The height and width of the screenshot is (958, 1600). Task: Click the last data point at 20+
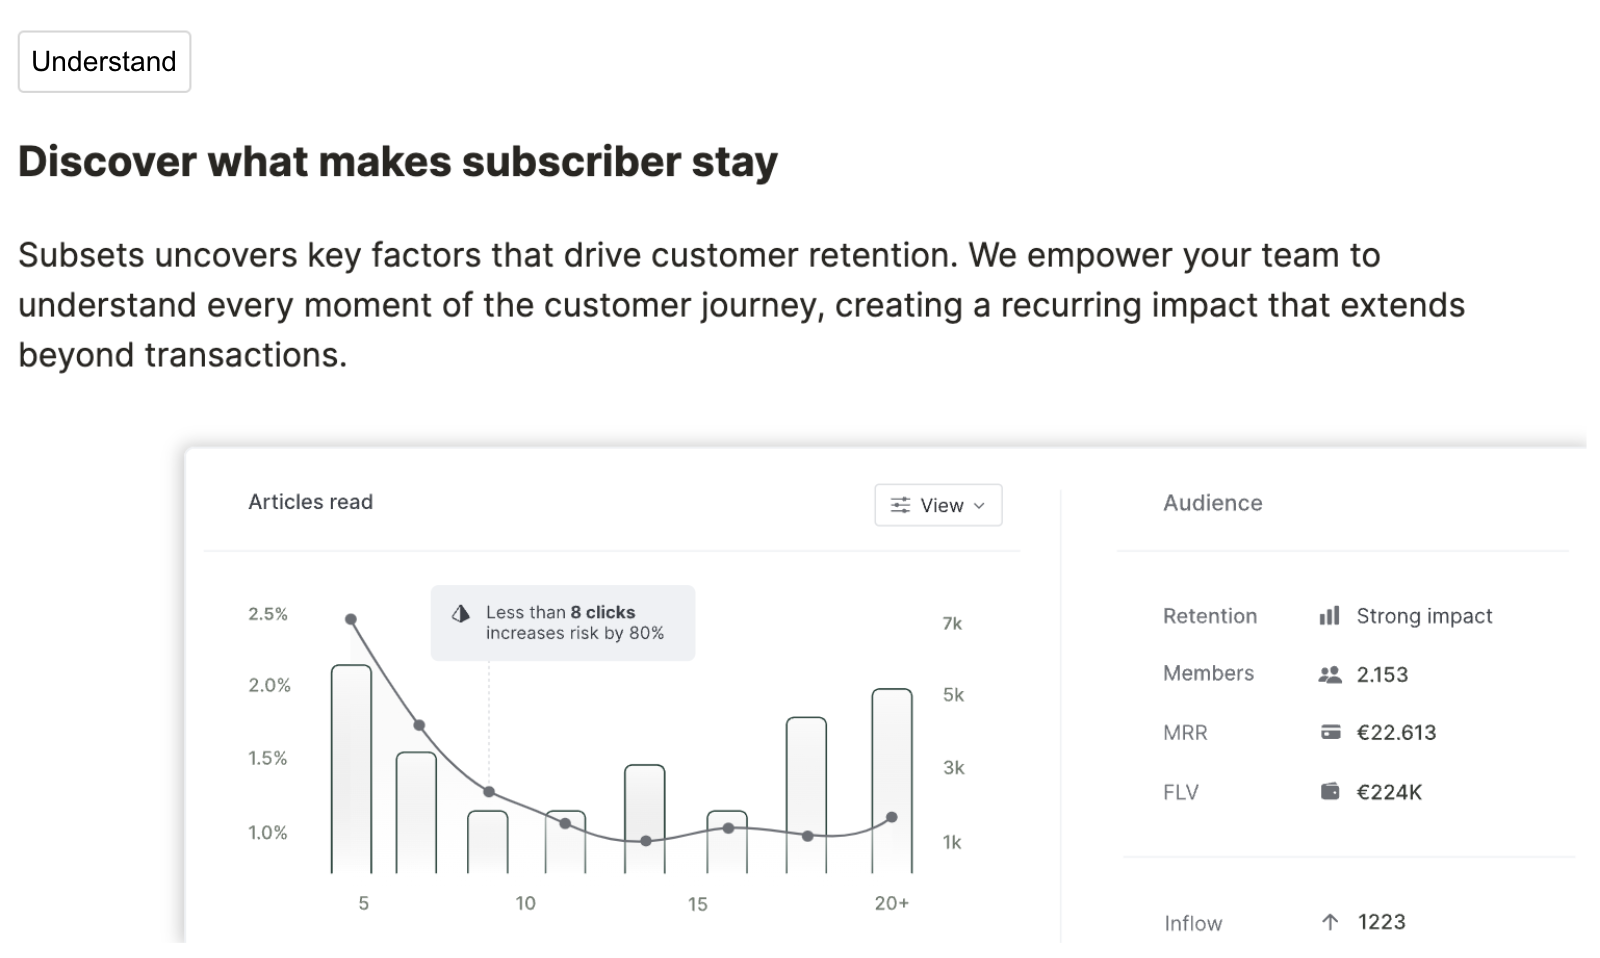click(x=892, y=818)
